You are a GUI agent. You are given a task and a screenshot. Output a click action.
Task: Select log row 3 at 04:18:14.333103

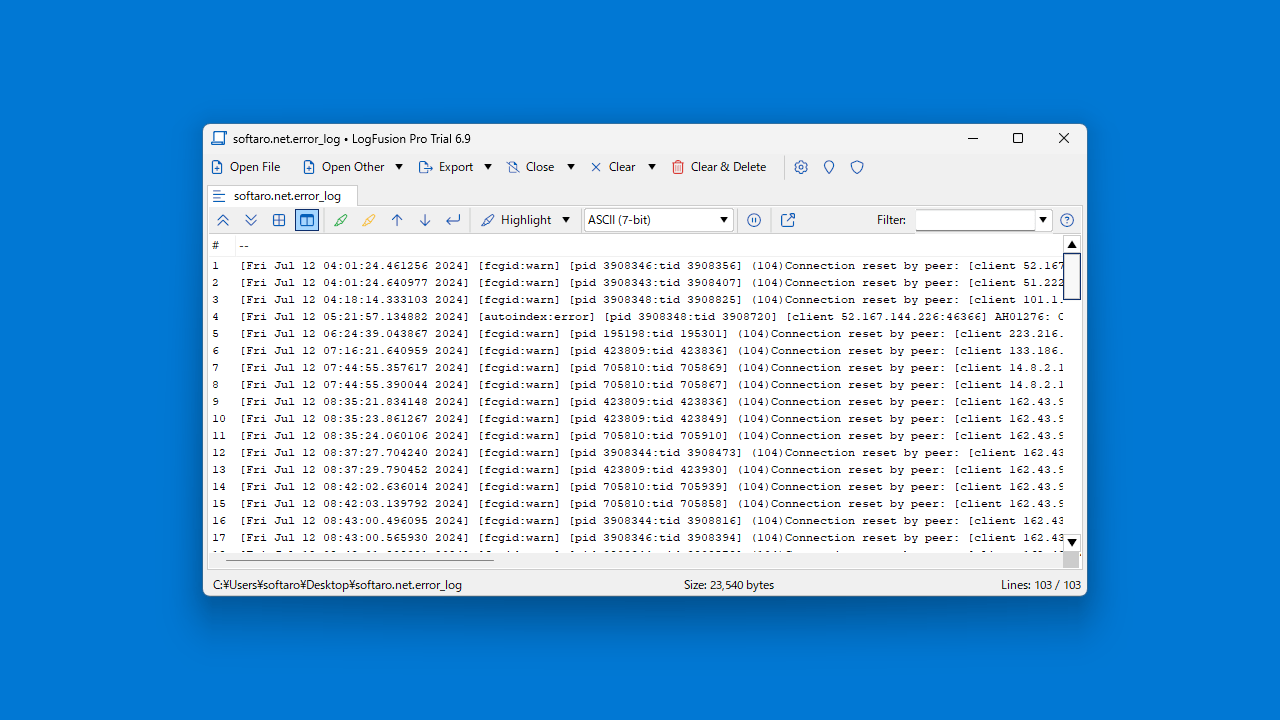pos(635,300)
